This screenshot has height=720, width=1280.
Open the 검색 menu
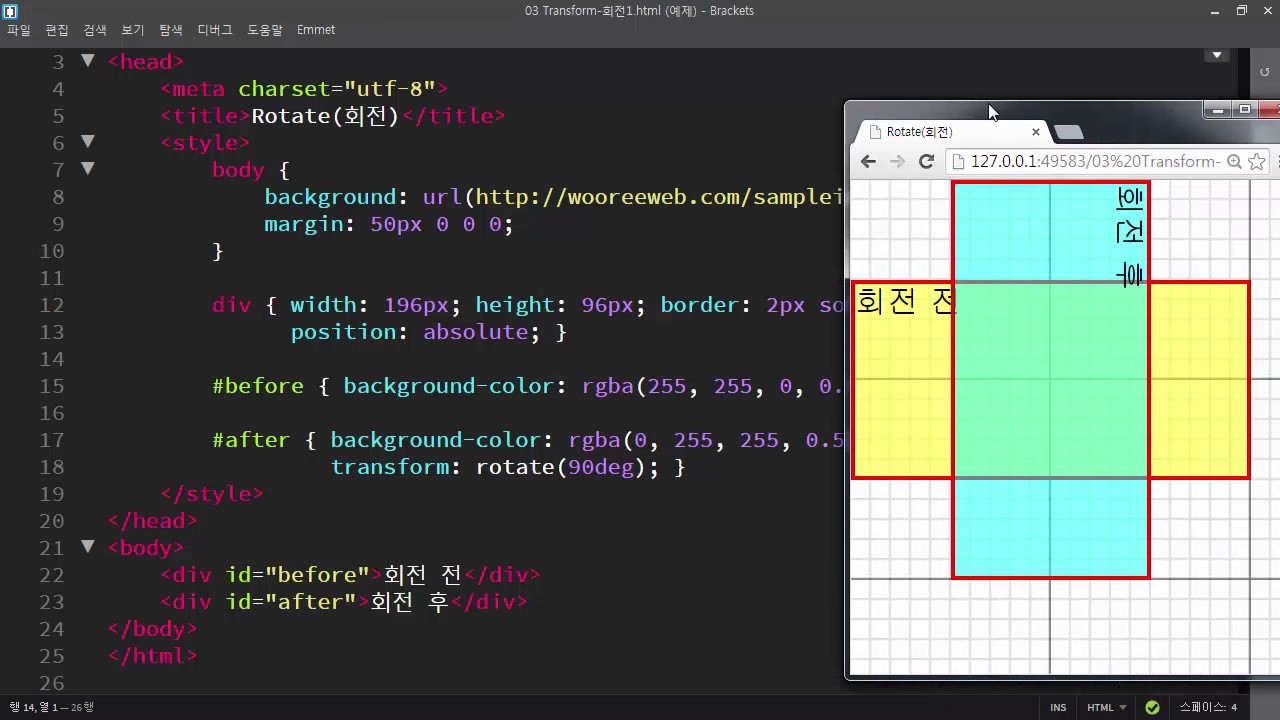point(95,30)
